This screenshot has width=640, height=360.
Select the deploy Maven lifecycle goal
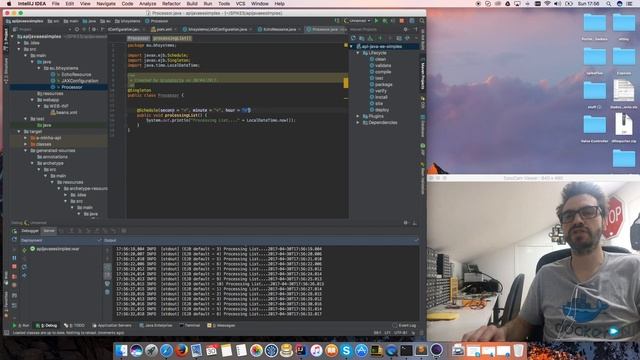pyautogui.click(x=382, y=110)
